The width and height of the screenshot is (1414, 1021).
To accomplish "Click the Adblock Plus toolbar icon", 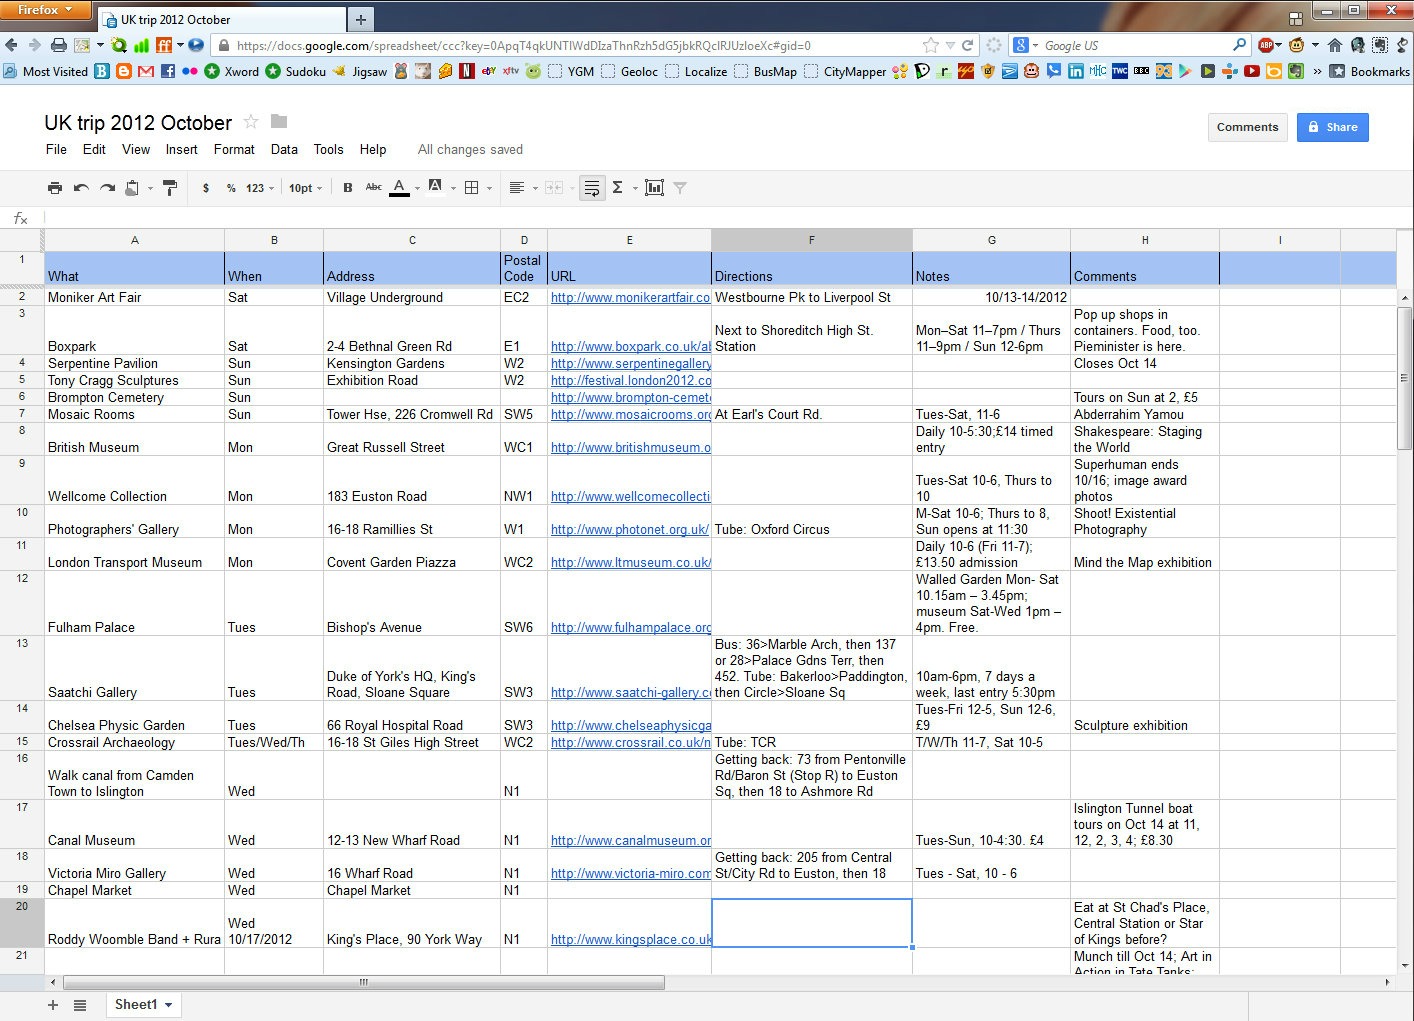I will (x=1266, y=45).
